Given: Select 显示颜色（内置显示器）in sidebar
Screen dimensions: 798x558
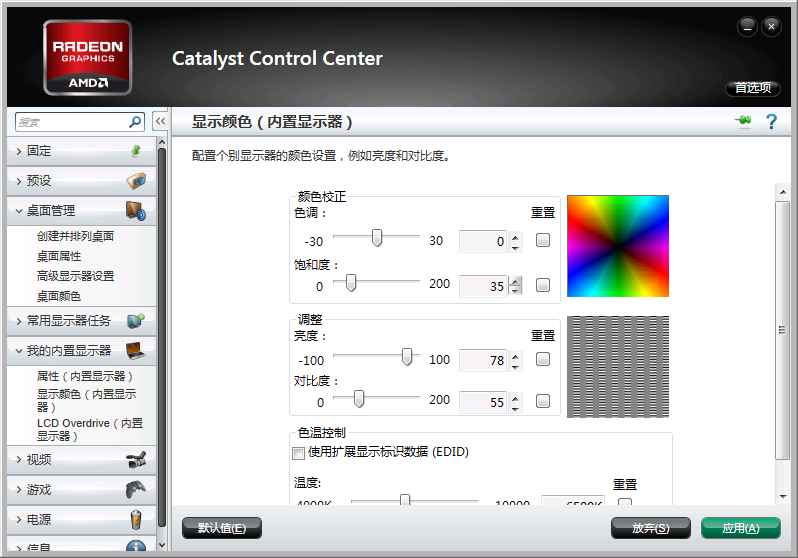Looking at the screenshot, I should click(87, 400).
